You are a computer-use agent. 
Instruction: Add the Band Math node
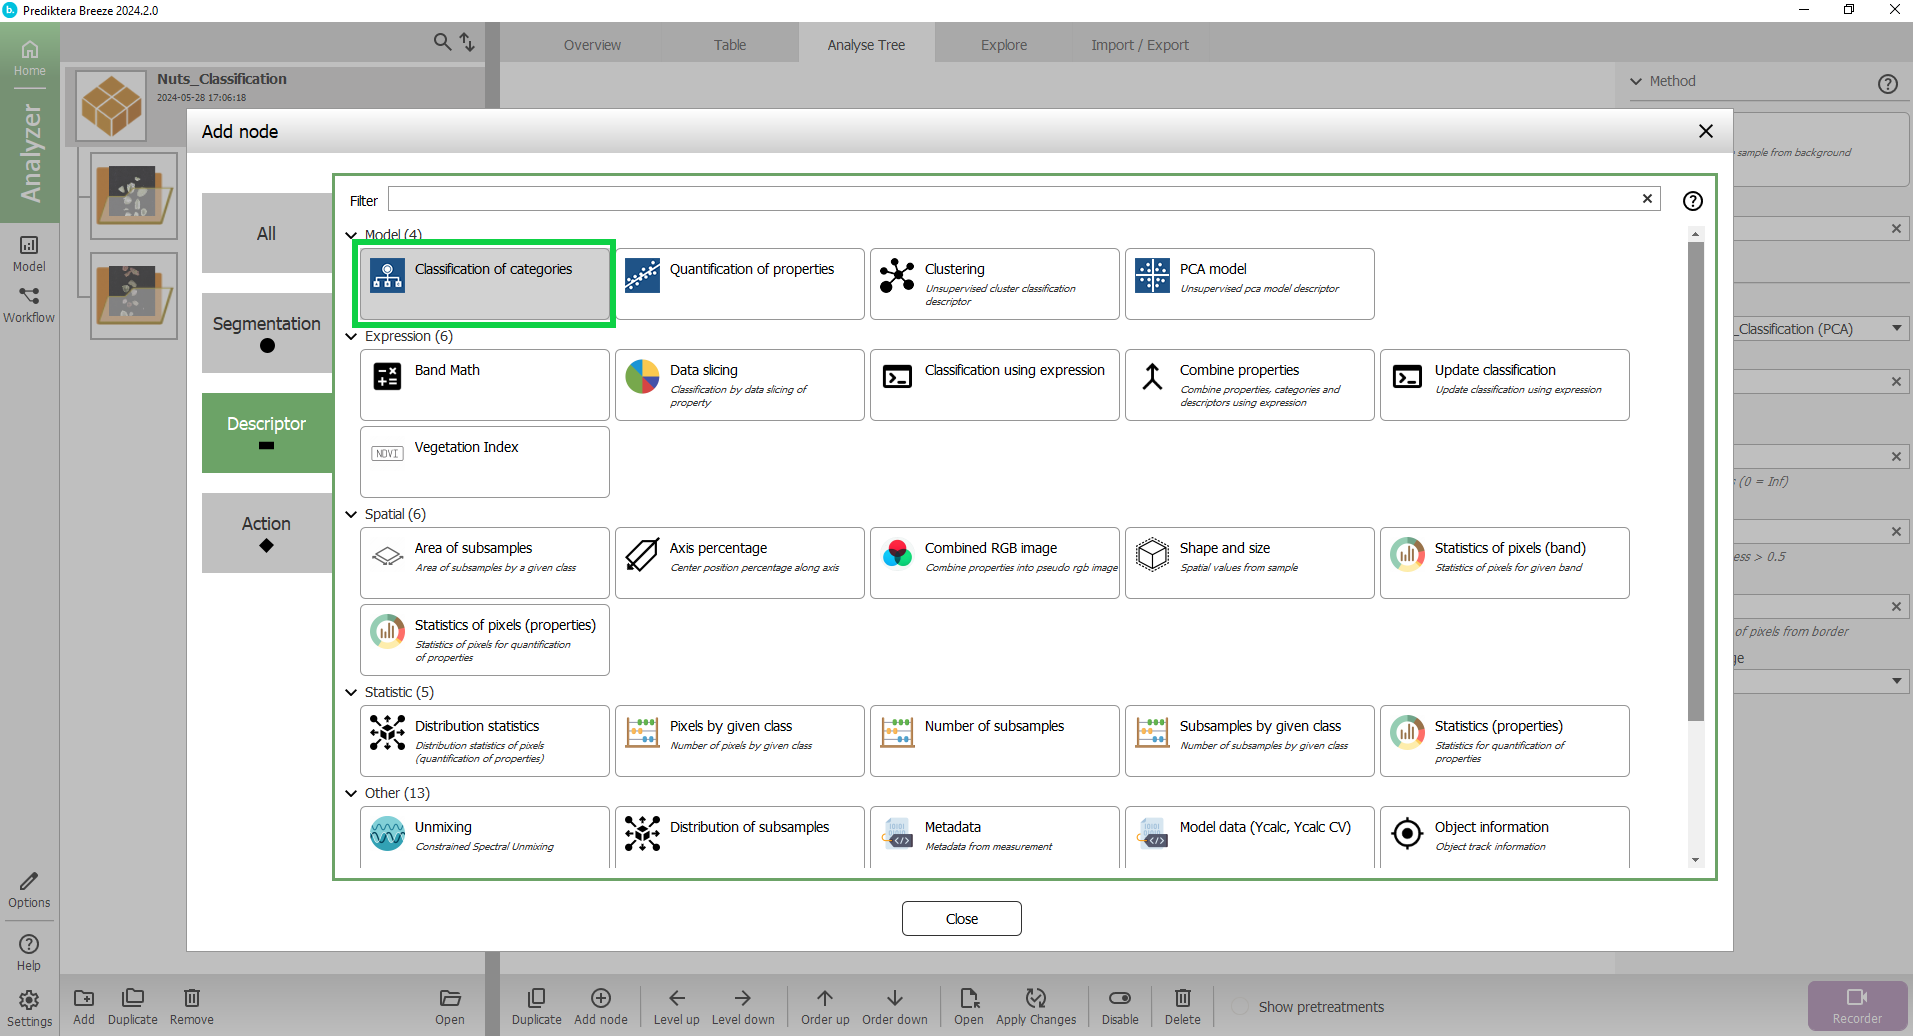point(485,384)
